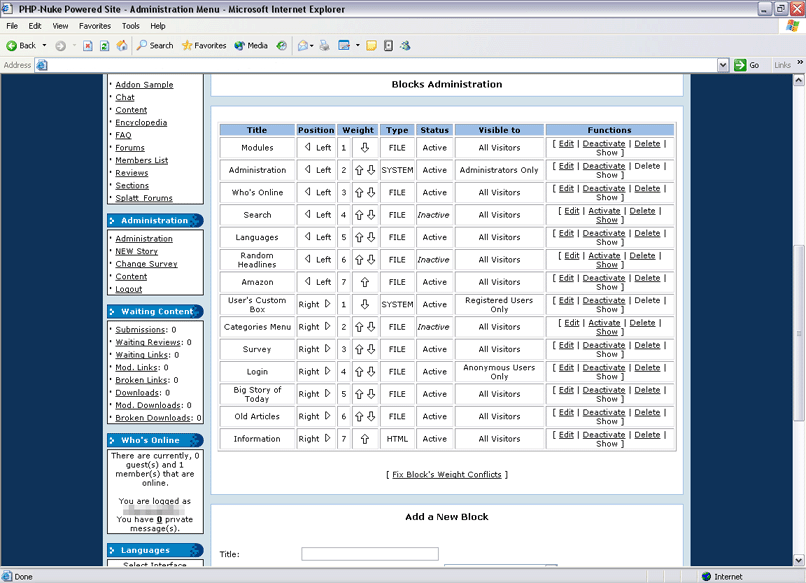Click the Go button next to address bar

click(x=747, y=65)
